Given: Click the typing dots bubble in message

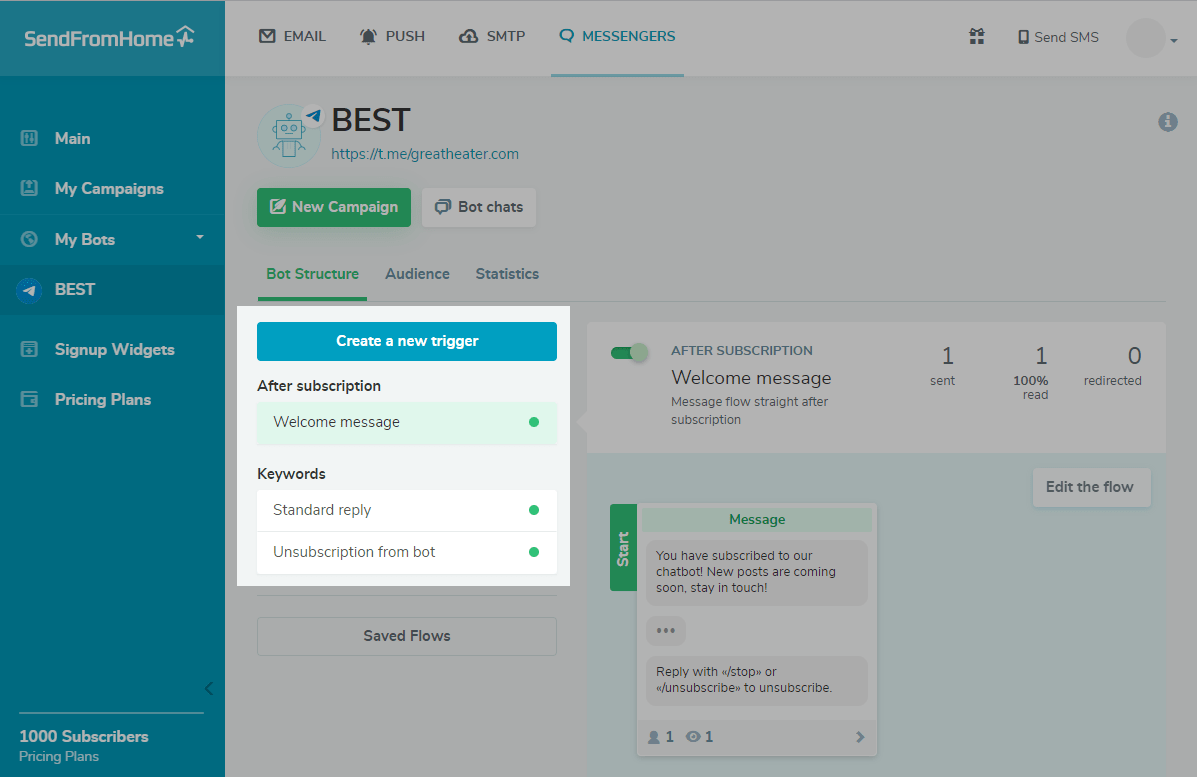Looking at the screenshot, I should pos(666,631).
